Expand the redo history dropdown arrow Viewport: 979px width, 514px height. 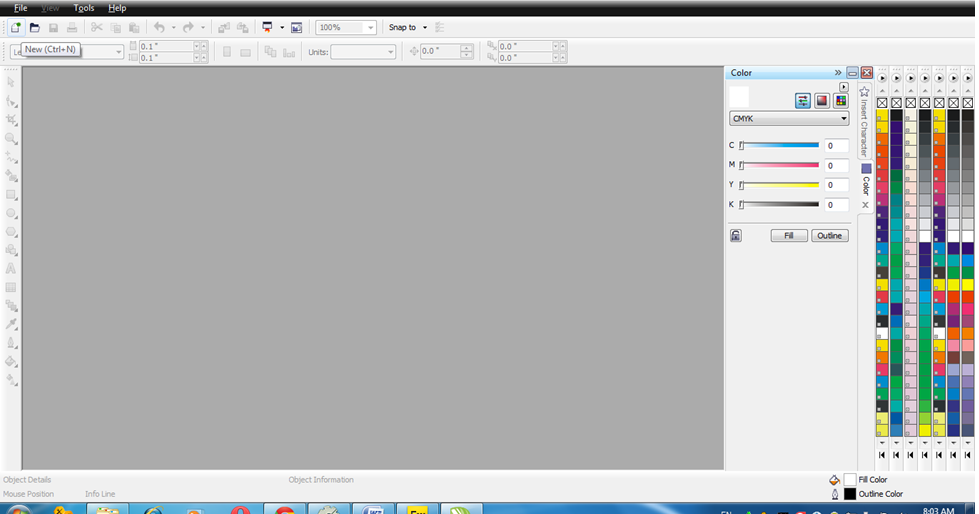(x=202, y=27)
